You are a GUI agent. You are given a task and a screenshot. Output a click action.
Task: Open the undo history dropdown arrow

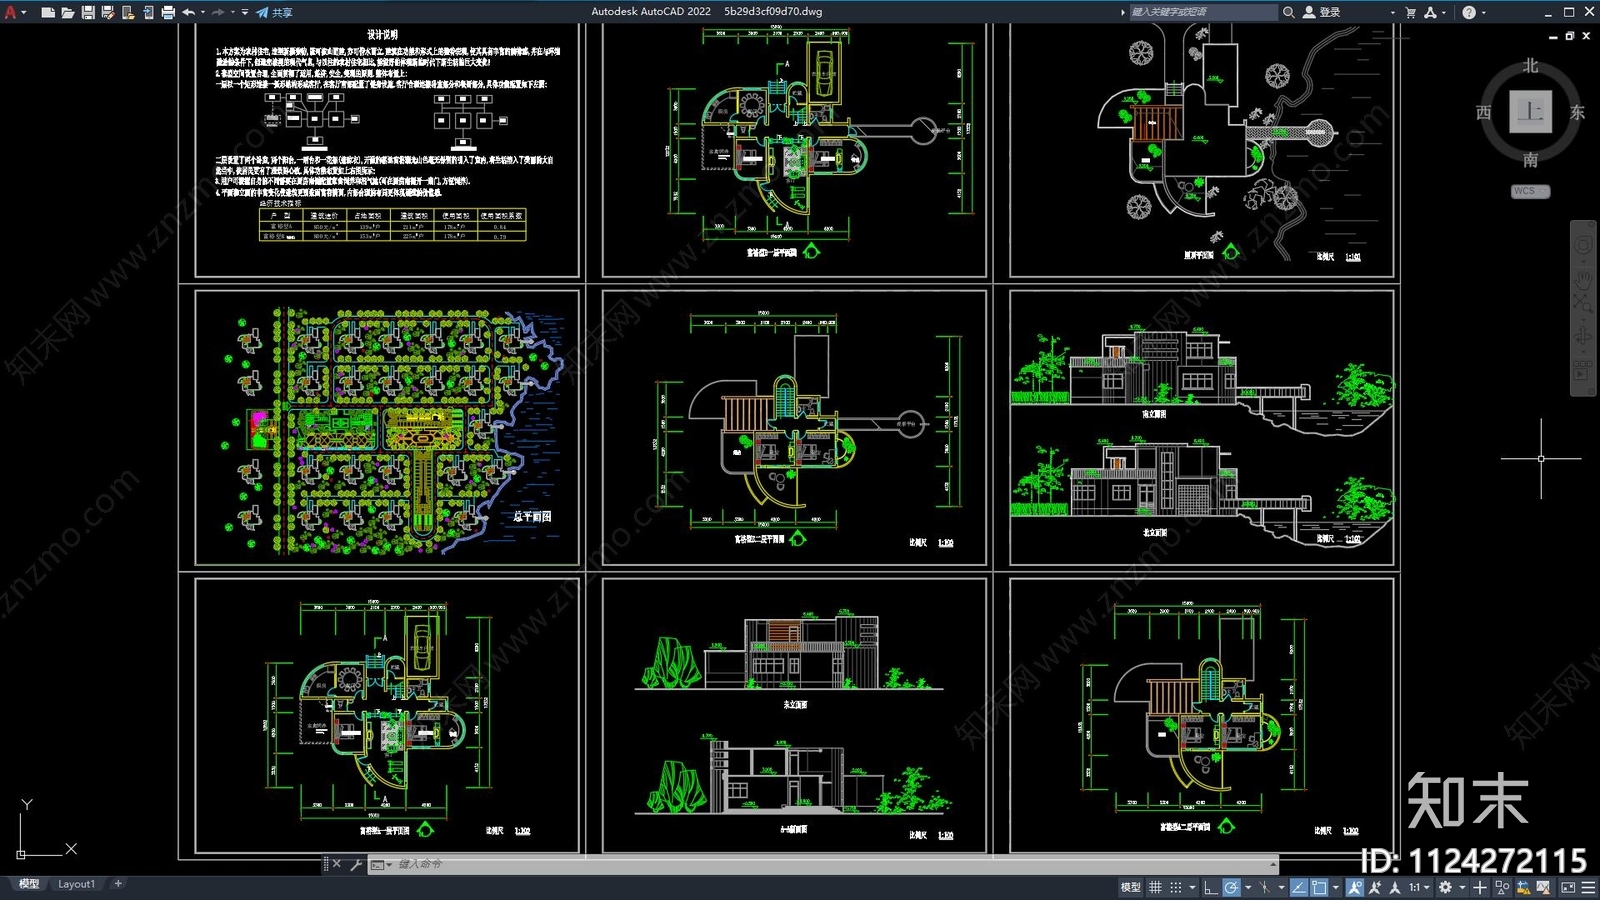(x=203, y=12)
